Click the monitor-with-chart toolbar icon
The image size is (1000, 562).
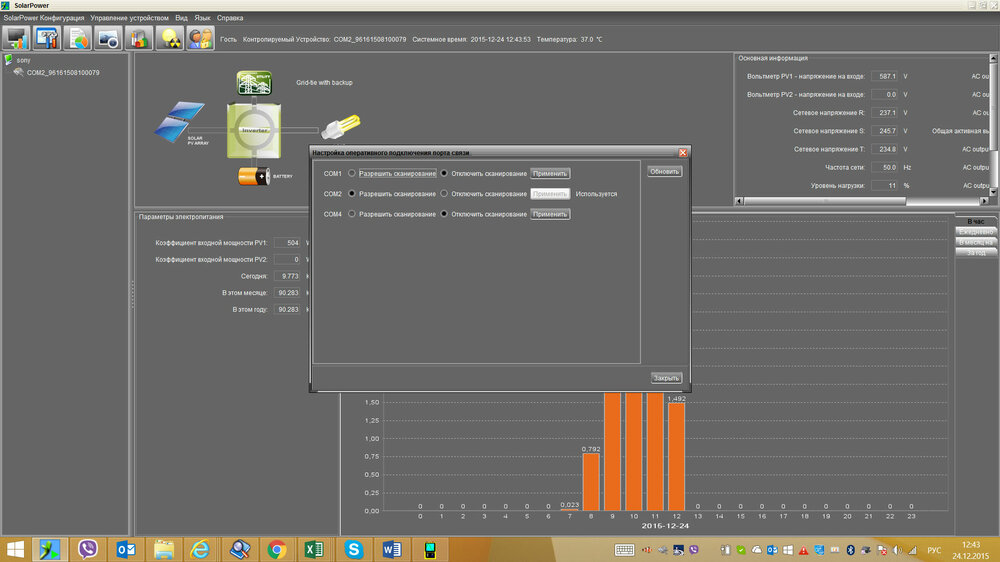point(16,38)
